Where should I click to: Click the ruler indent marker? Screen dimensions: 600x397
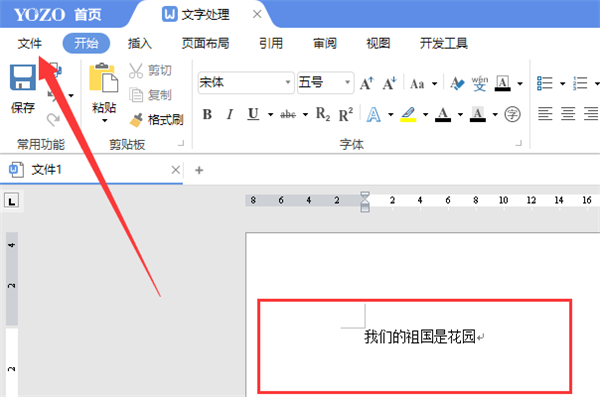[x=365, y=202]
